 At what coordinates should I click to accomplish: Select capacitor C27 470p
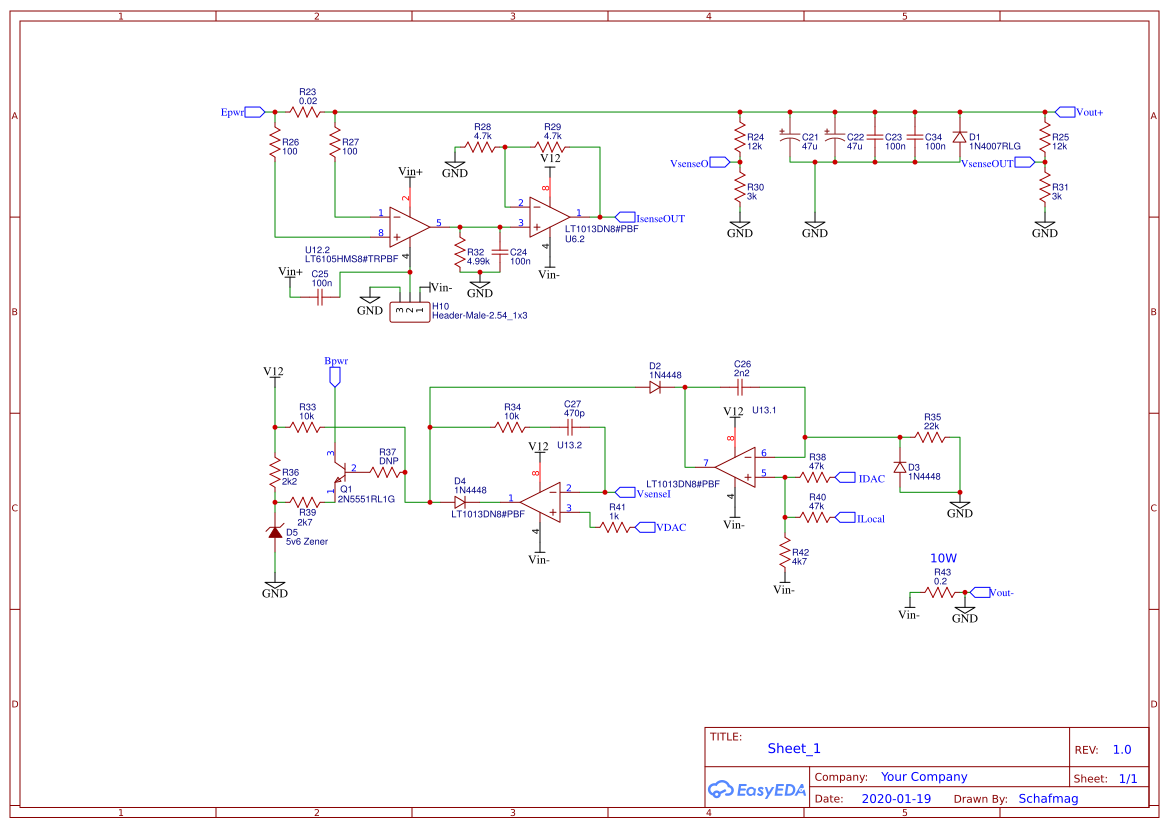coord(570,427)
